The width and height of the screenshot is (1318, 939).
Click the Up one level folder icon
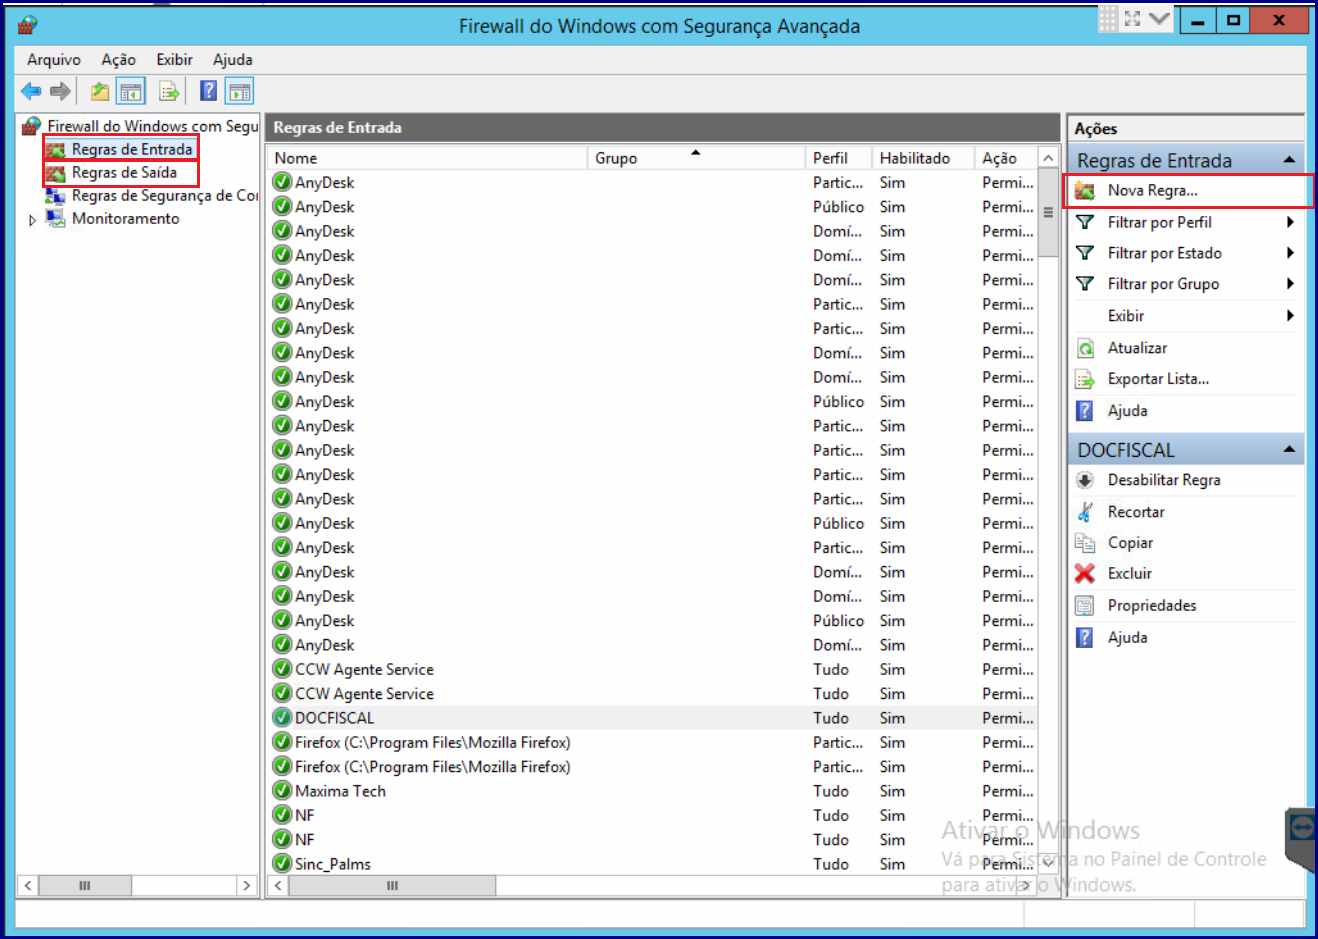(100, 91)
